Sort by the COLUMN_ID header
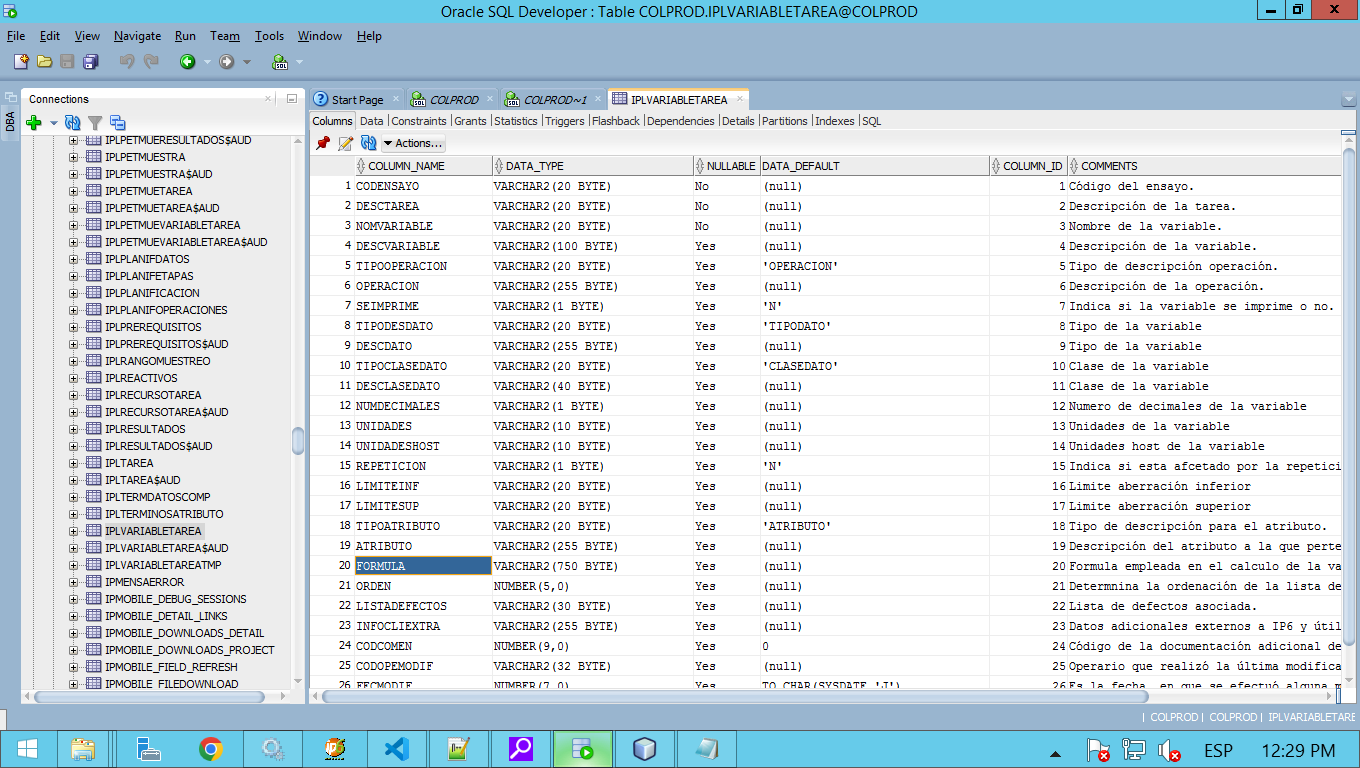 click(x=1028, y=166)
